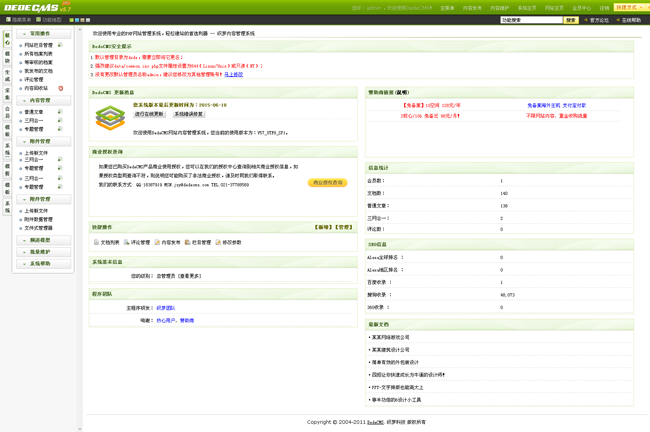The width and height of the screenshot is (650, 432).
Task: Toggle the 隐藏菜单 option in top bar
Action: [18, 19]
